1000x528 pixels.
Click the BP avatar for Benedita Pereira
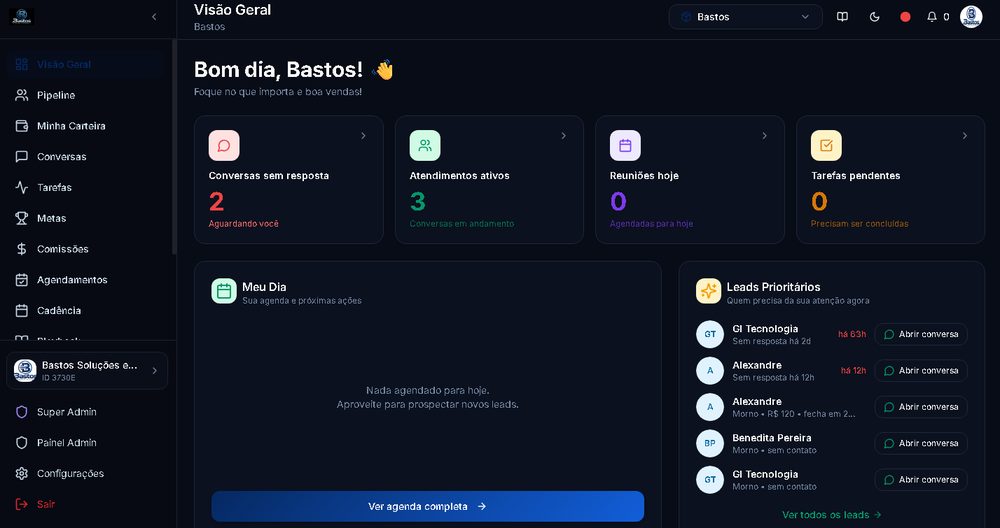click(710, 443)
